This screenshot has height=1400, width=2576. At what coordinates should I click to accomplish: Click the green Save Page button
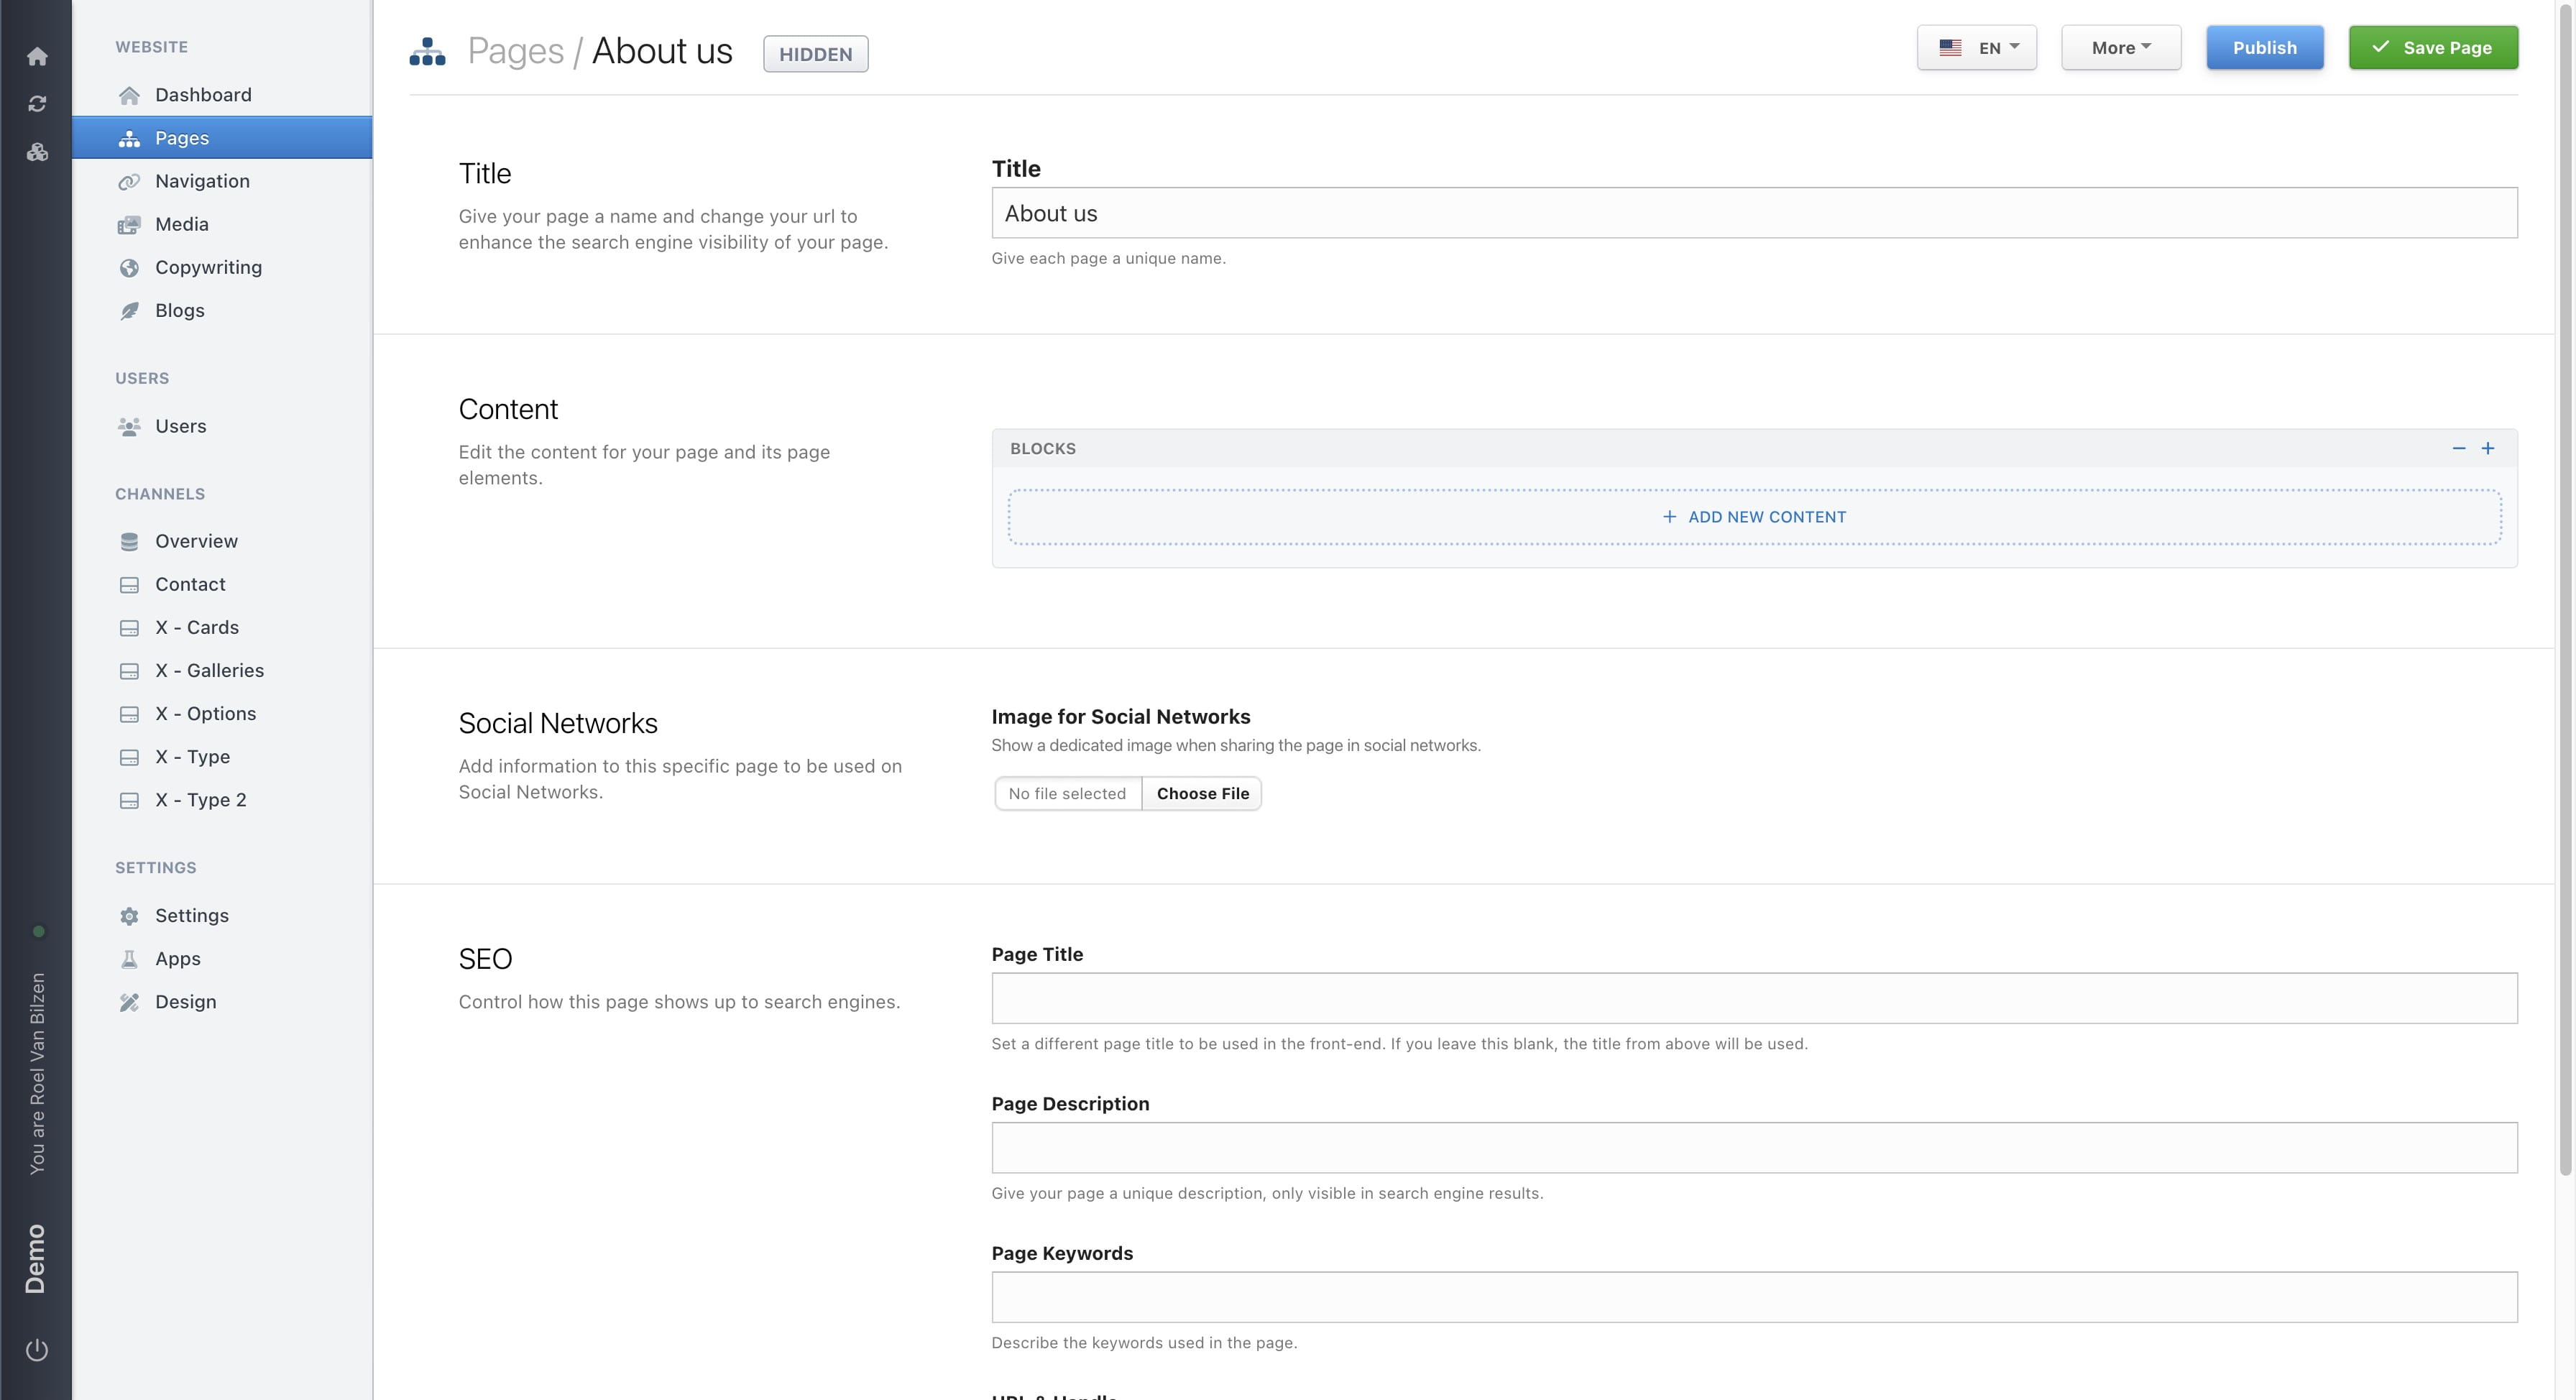[x=2433, y=47]
